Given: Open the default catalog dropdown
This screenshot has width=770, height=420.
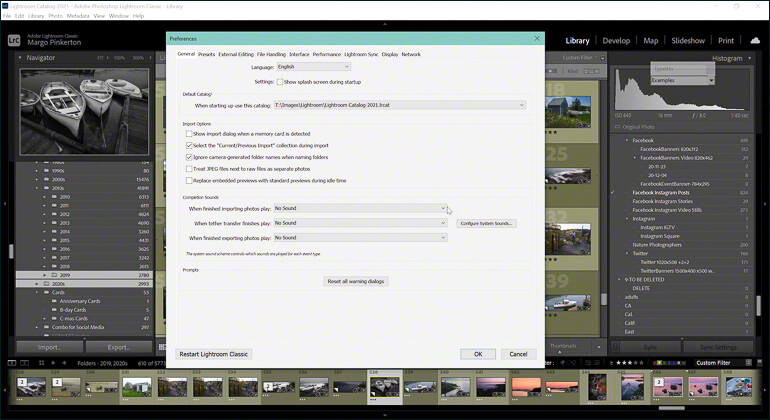Looking at the screenshot, I should [x=399, y=105].
